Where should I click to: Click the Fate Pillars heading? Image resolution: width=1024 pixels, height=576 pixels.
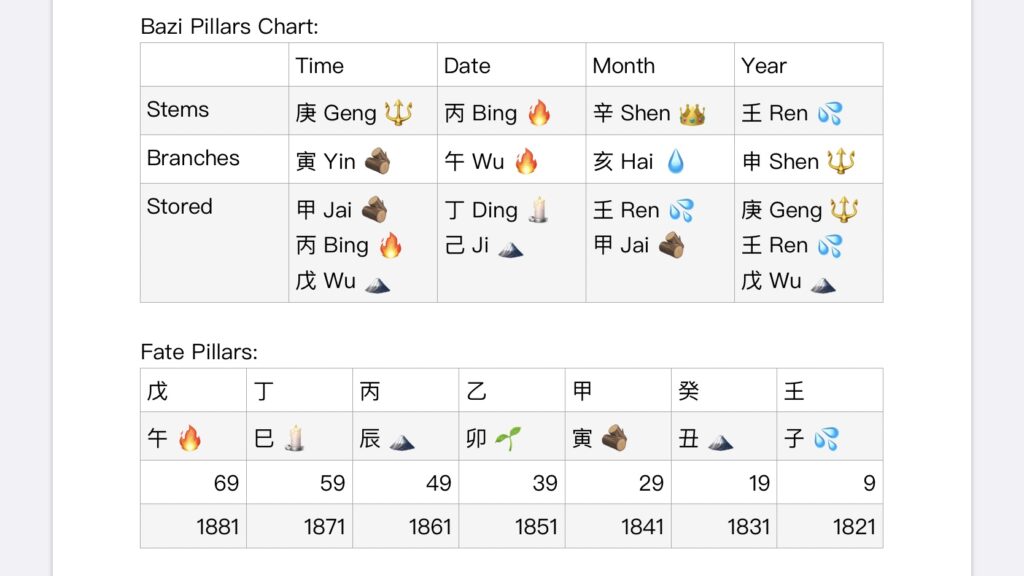pyautogui.click(x=199, y=352)
